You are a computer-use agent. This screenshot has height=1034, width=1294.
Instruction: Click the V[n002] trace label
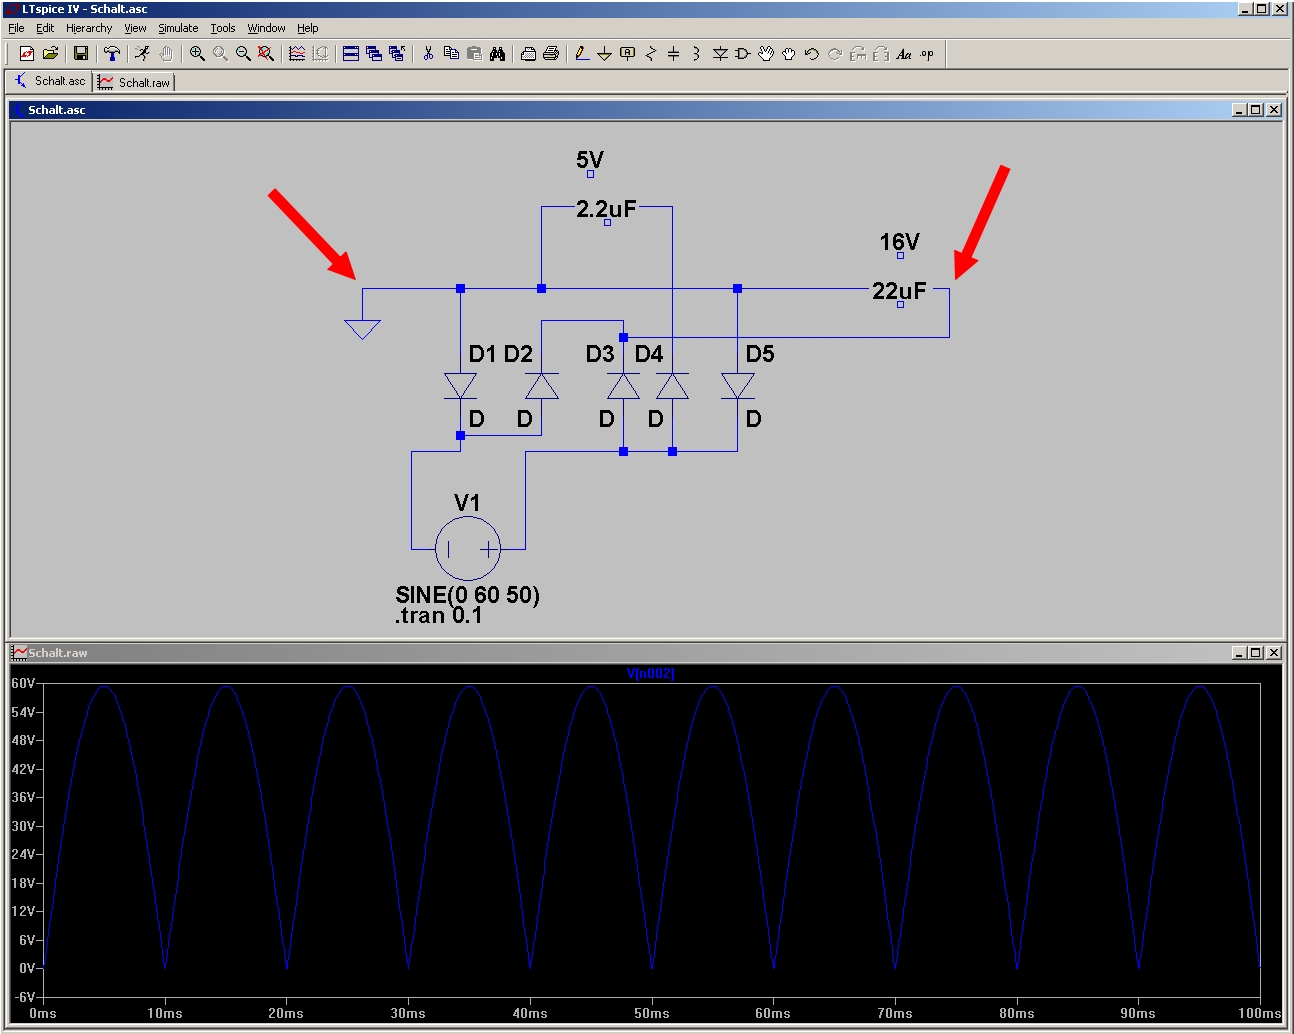tap(650, 673)
